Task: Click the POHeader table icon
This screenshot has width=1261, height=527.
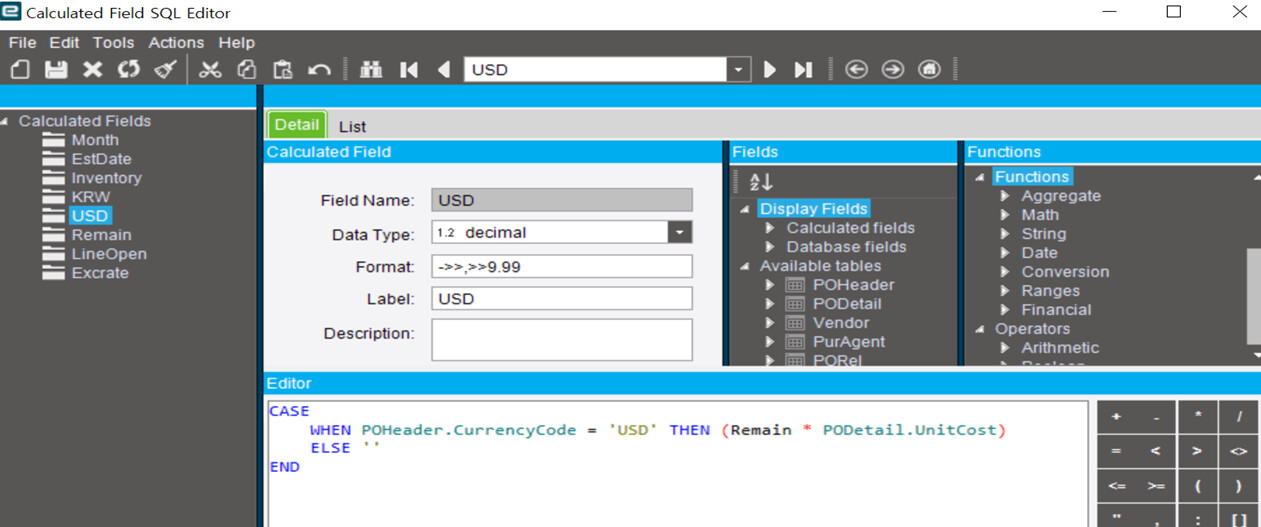Action: pos(796,285)
